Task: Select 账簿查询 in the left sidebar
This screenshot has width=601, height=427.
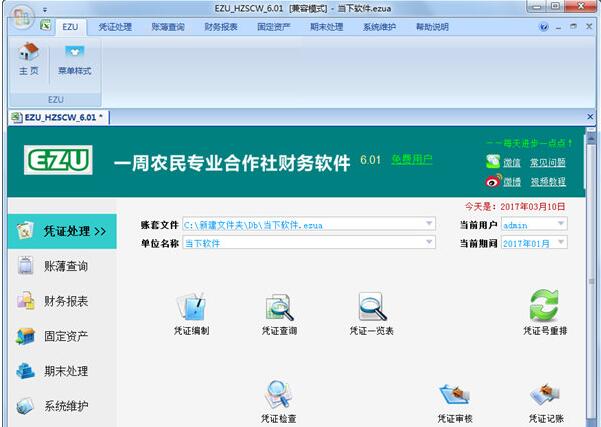Action: click(62, 266)
